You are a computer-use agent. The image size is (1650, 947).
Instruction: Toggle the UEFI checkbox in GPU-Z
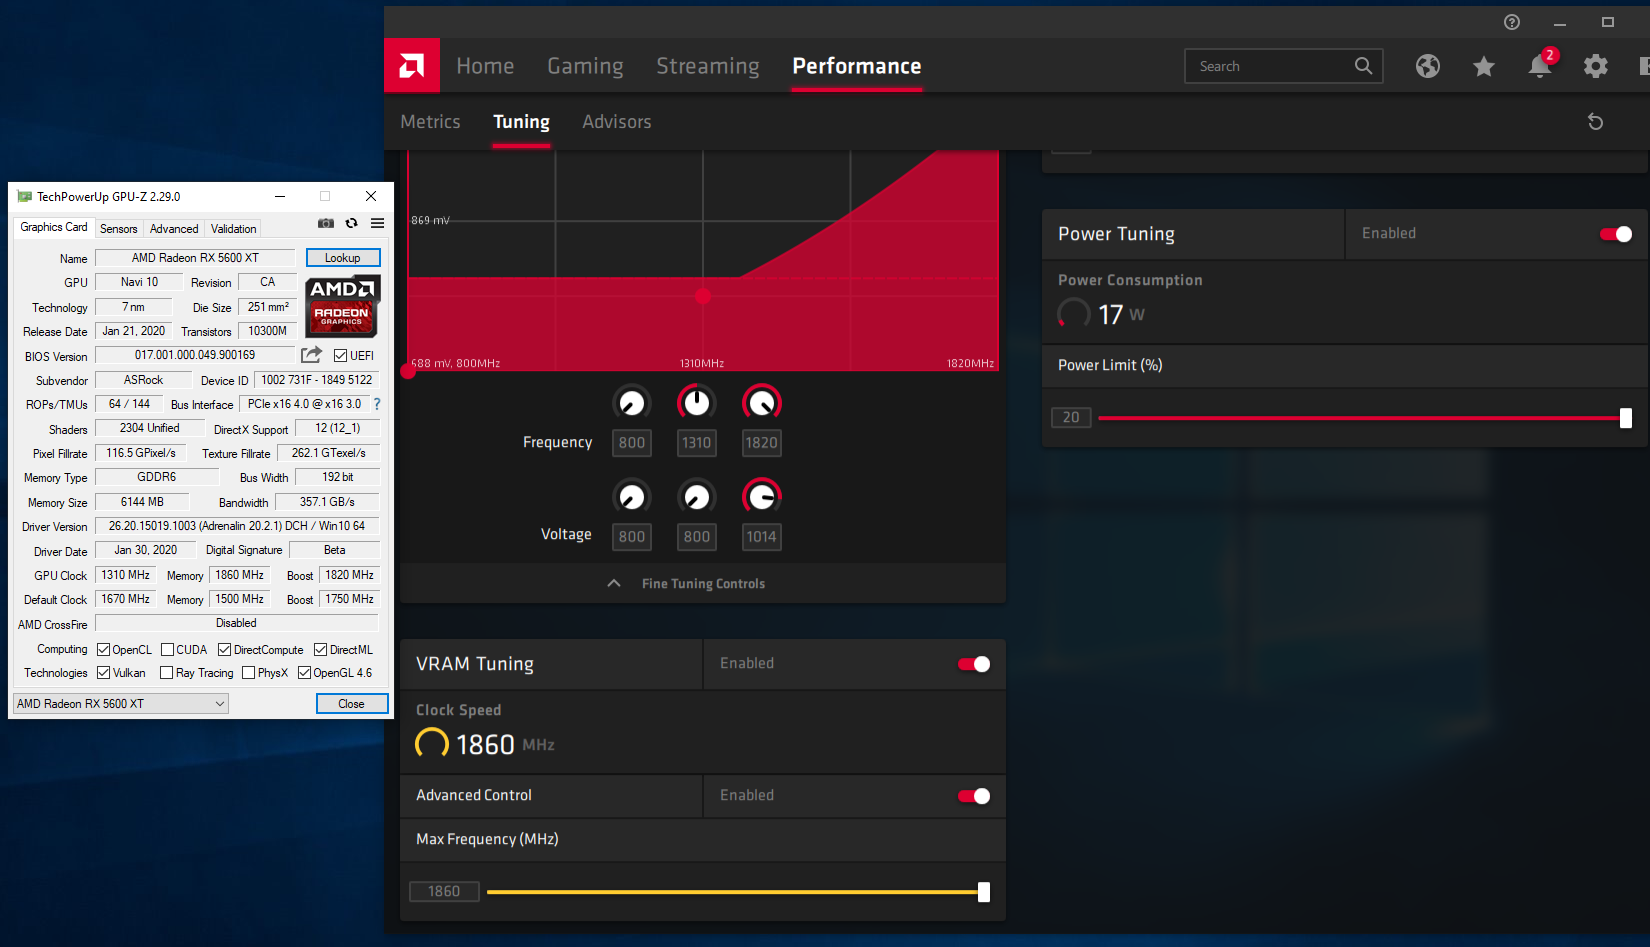340,356
